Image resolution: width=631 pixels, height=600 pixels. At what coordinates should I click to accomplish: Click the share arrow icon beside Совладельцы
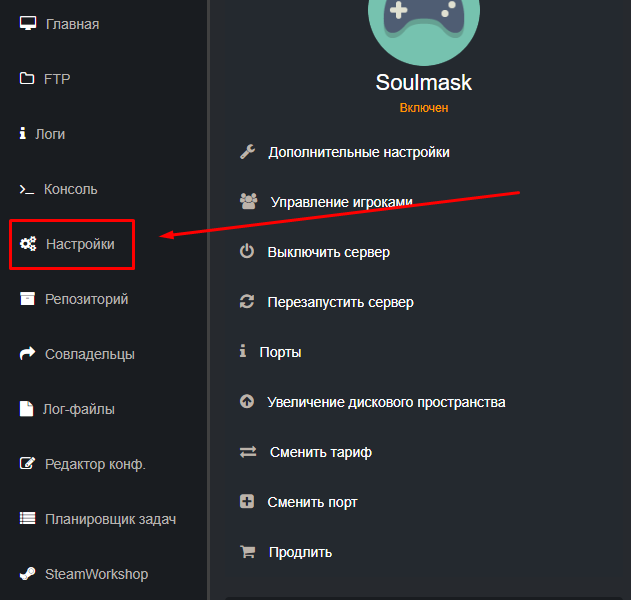(x=28, y=354)
